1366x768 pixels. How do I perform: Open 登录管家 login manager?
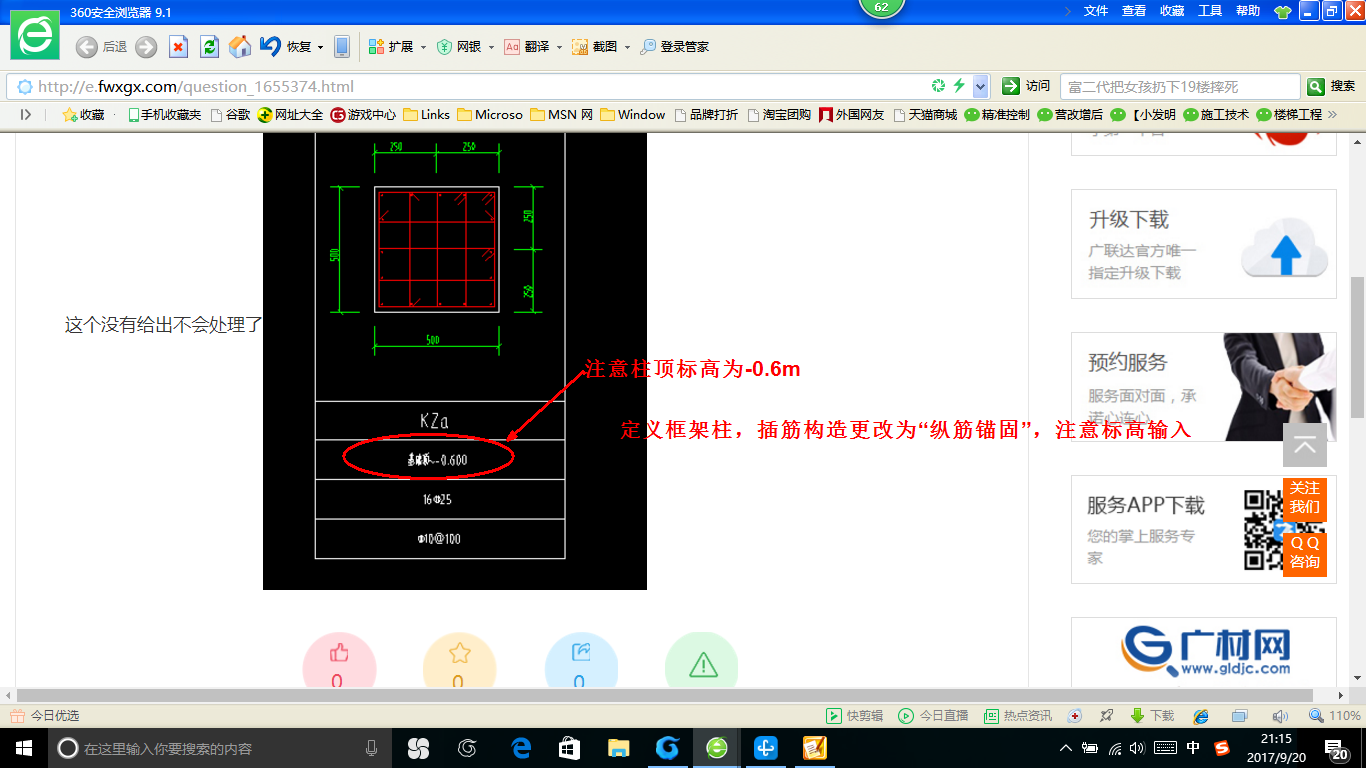tap(675, 47)
